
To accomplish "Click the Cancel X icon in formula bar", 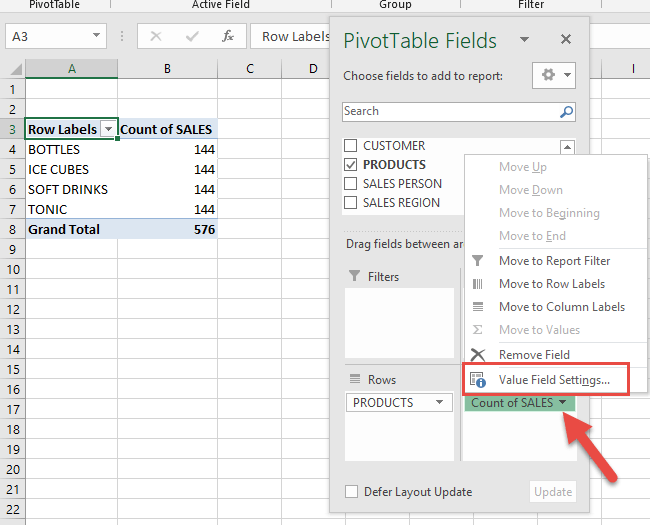I will (156, 36).
